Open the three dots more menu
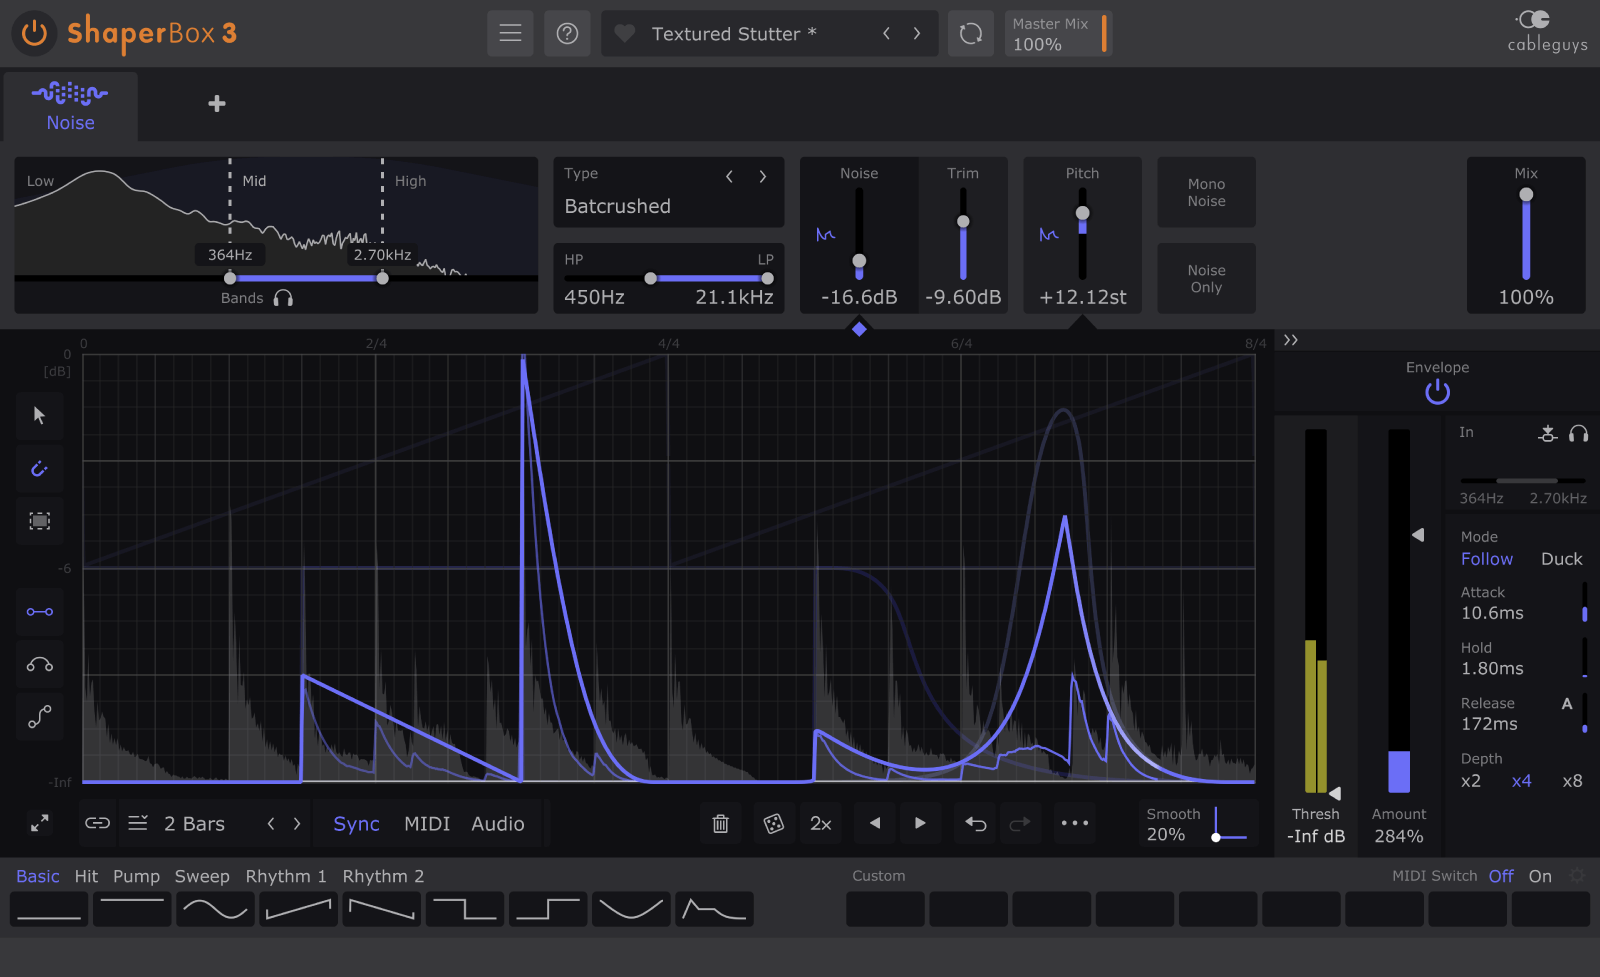This screenshot has height=977, width=1600. [x=1075, y=823]
